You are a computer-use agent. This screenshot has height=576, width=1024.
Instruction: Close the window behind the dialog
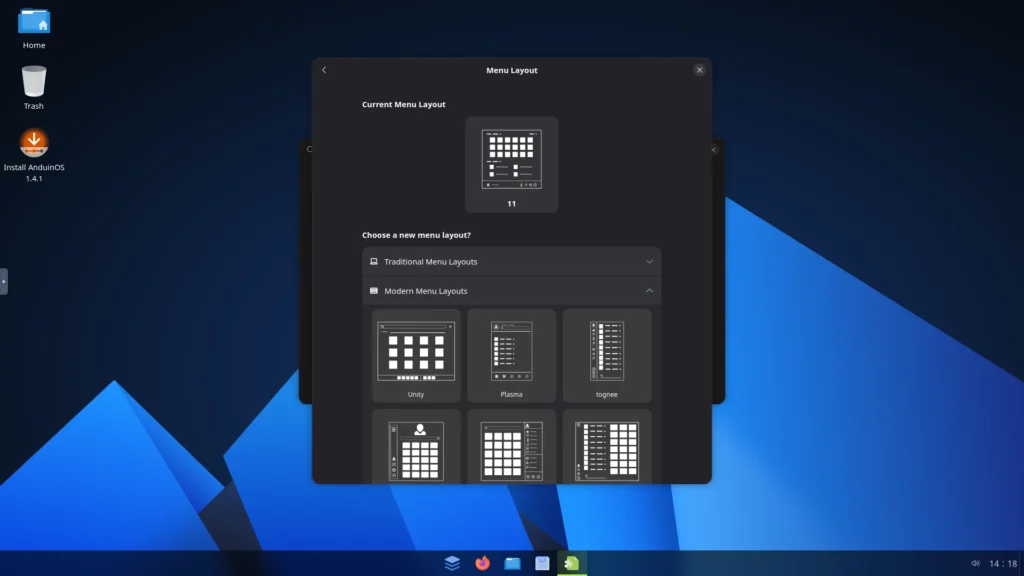[x=714, y=150]
